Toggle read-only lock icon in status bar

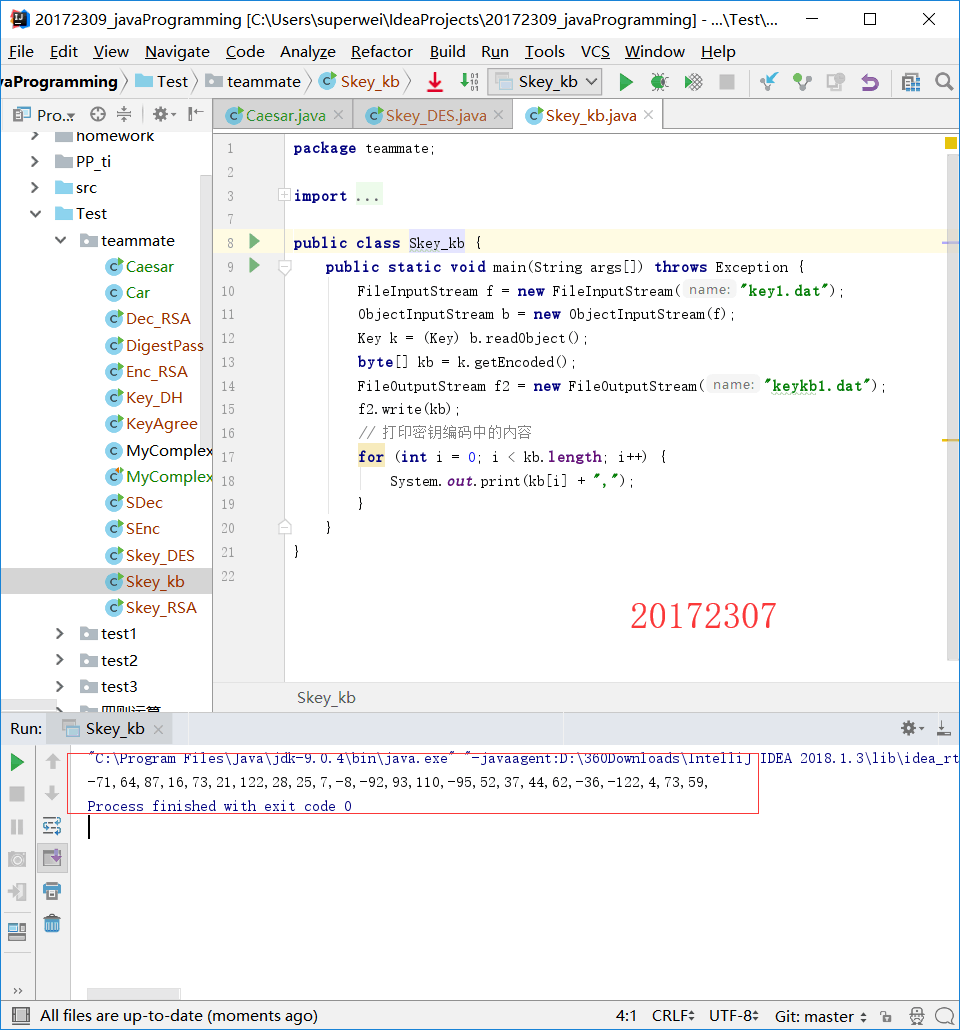point(886,1016)
